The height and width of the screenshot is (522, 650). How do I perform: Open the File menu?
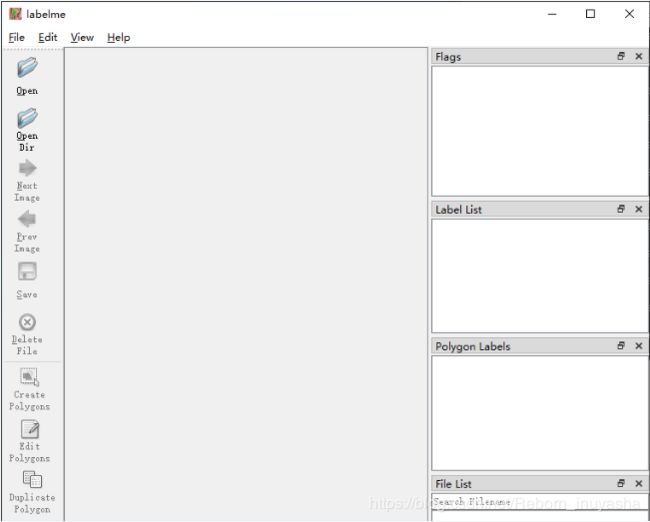[16, 37]
